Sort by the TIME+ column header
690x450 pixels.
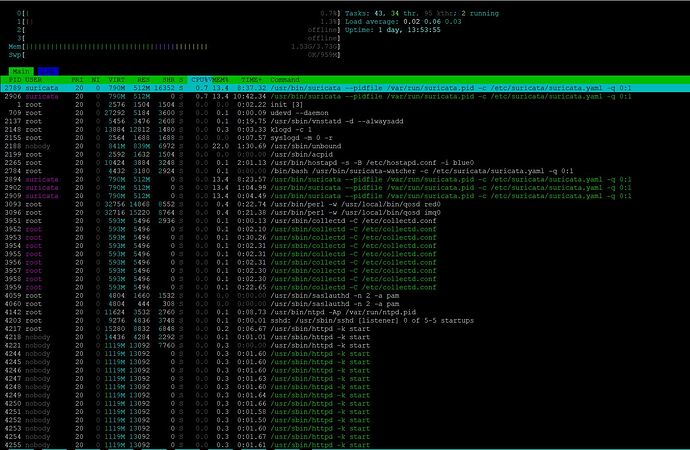(251, 80)
